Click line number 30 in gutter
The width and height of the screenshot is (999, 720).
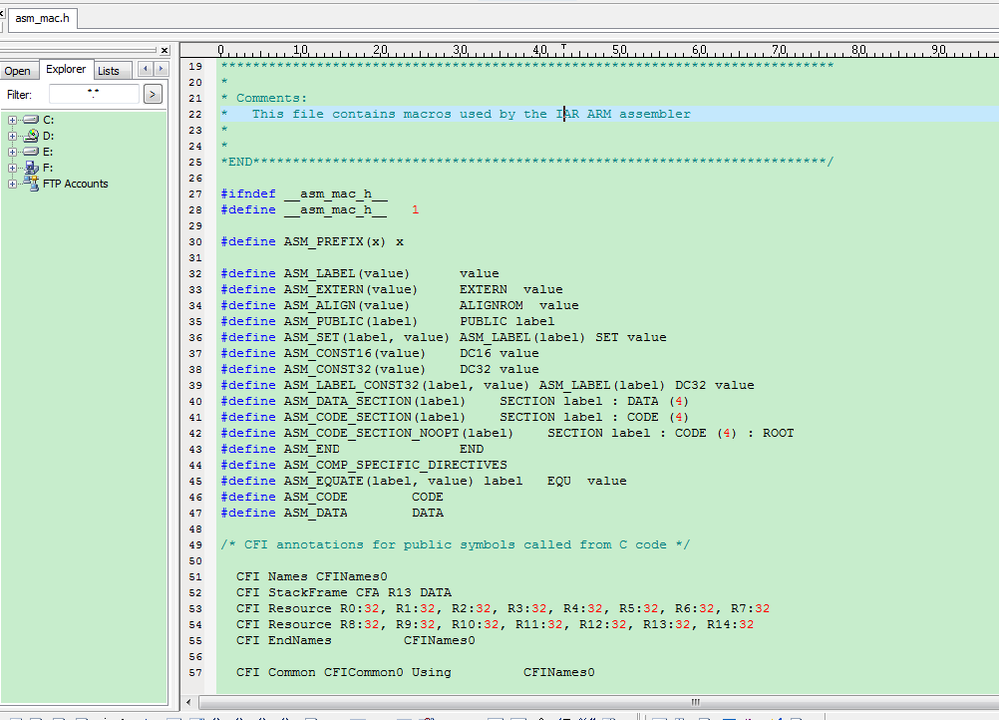coord(195,242)
